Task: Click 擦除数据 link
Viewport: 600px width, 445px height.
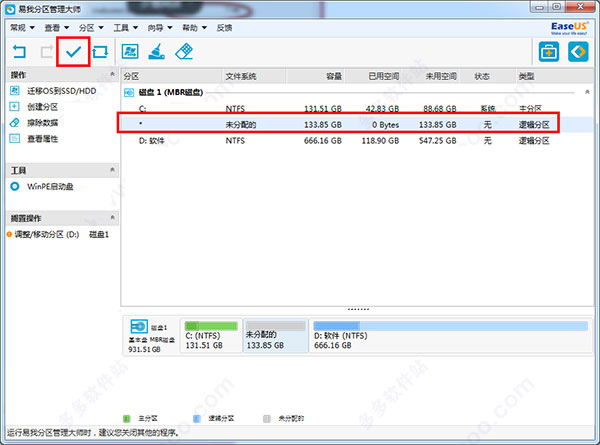Action: point(42,122)
